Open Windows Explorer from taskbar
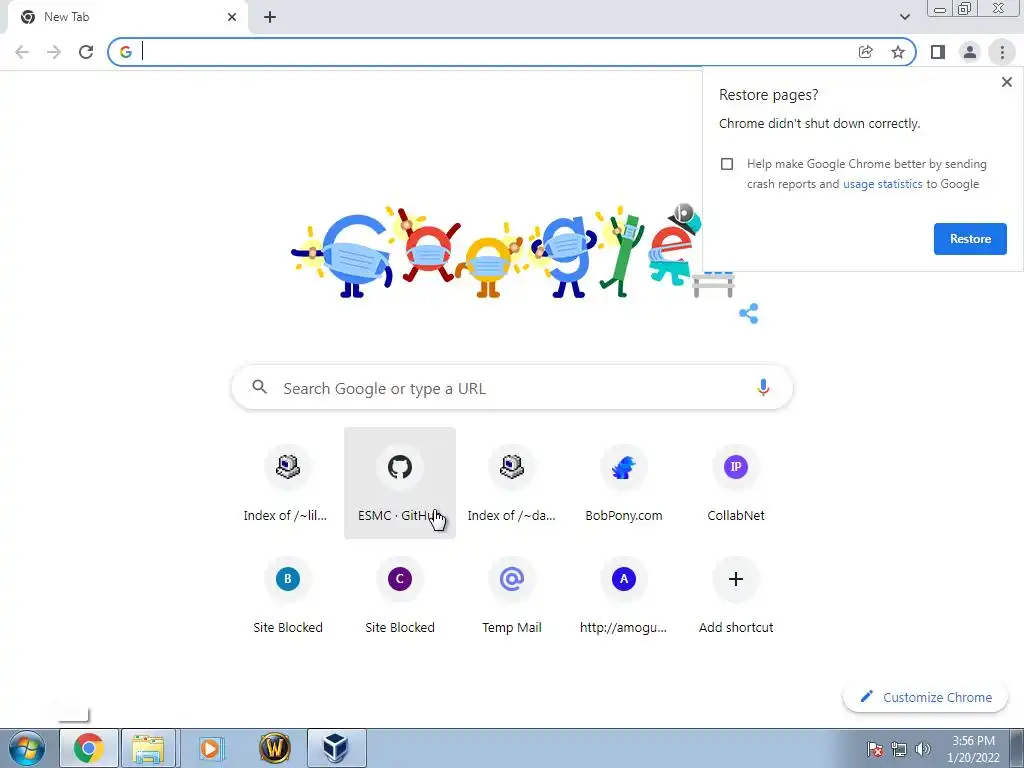This screenshot has height=768, width=1024. (148, 748)
